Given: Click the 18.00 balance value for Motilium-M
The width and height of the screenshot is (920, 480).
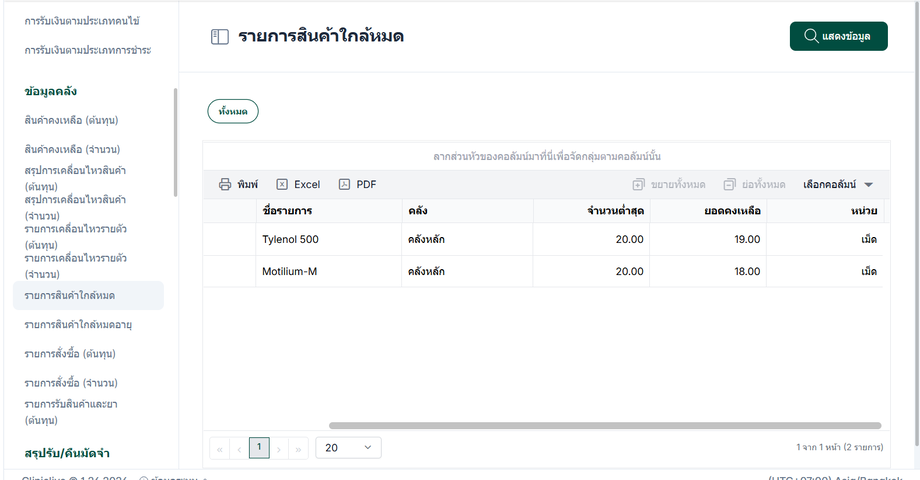Looking at the screenshot, I should coord(747,271).
